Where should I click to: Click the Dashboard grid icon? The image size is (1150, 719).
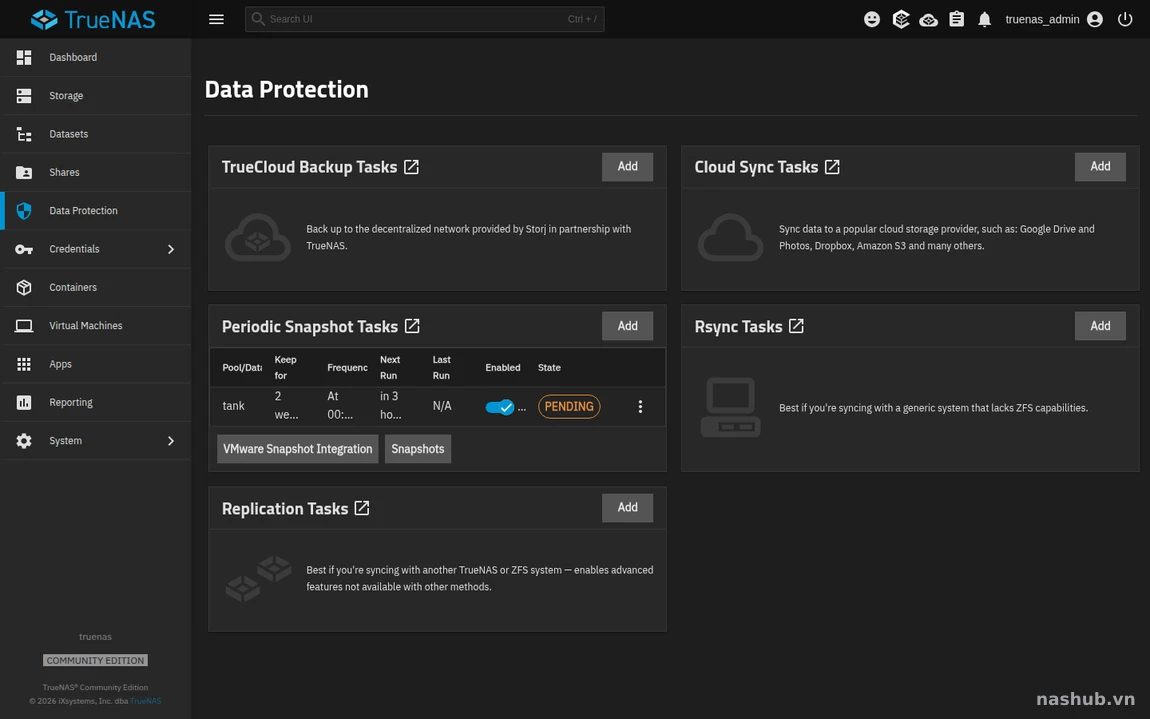[x=24, y=57]
